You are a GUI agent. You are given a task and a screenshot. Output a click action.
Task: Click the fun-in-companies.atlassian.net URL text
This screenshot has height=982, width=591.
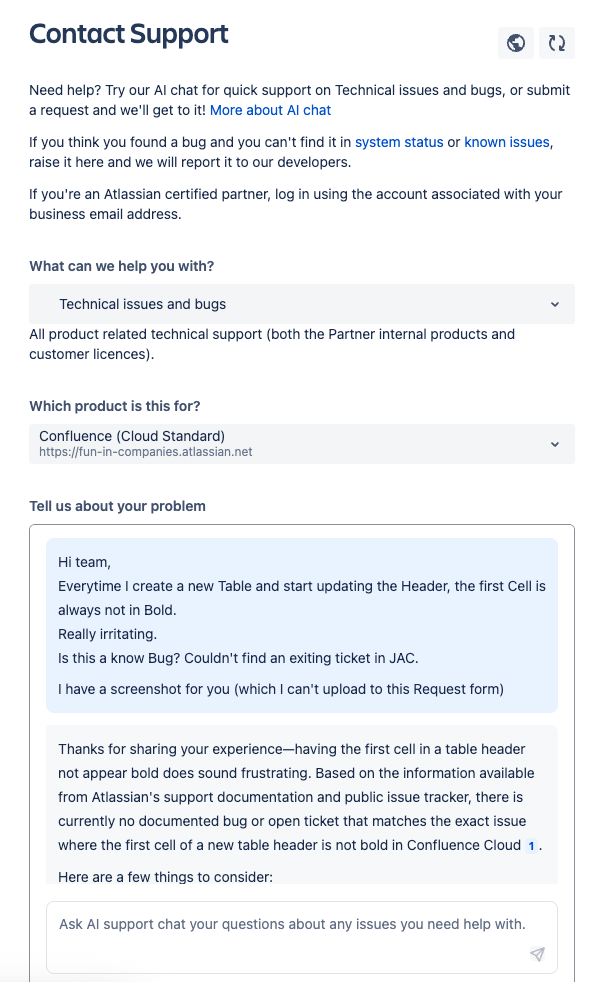pyautogui.click(x=145, y=452)
